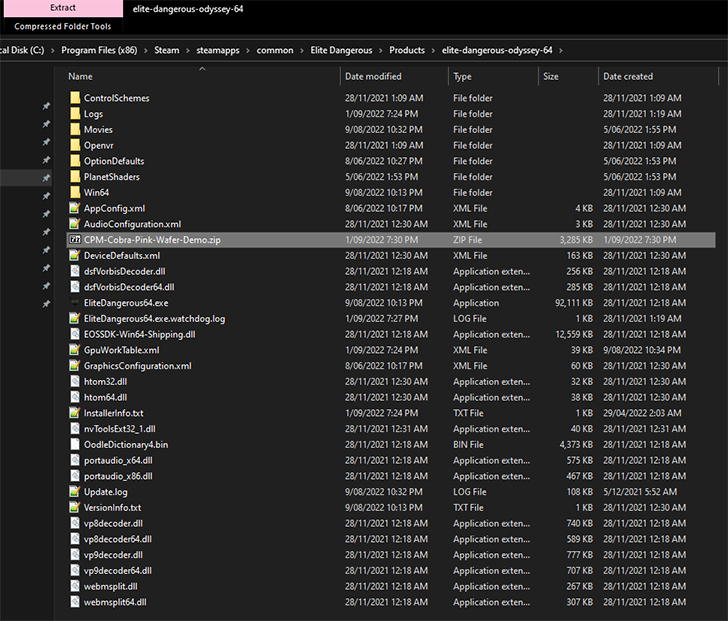The width and height of the screenshot is (728, 621).
Task: Select the AppConfig.xml file icon
Action: pyautogui.click(x=75, y=208)
